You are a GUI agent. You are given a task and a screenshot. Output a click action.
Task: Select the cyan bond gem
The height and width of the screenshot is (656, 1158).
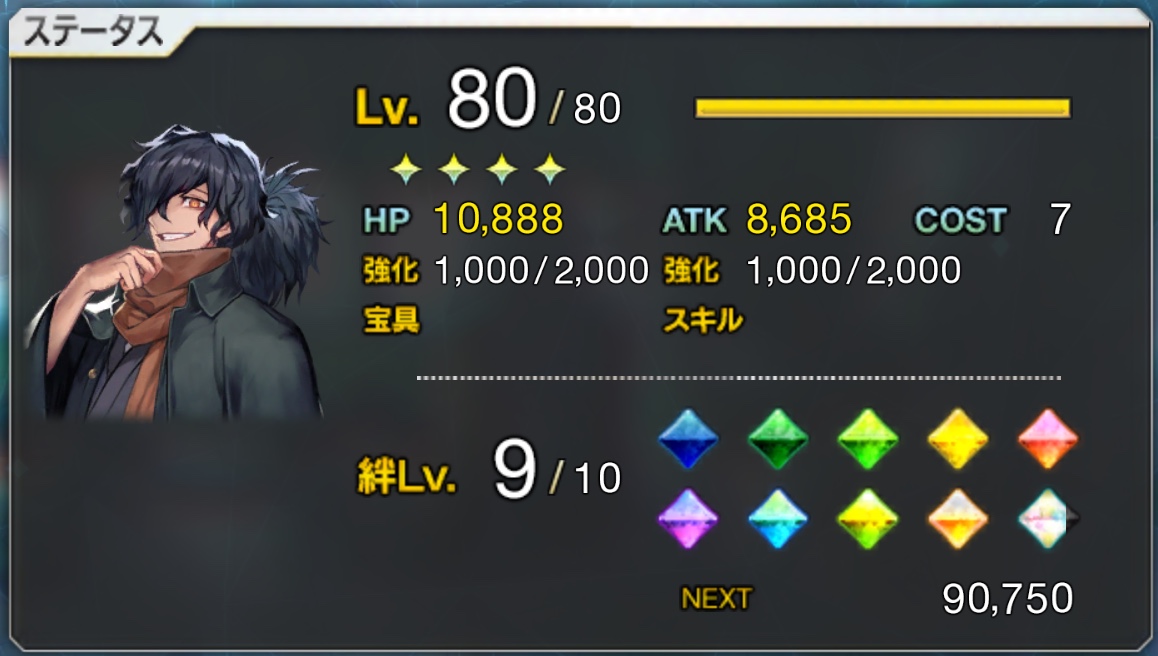pos(778,519)
